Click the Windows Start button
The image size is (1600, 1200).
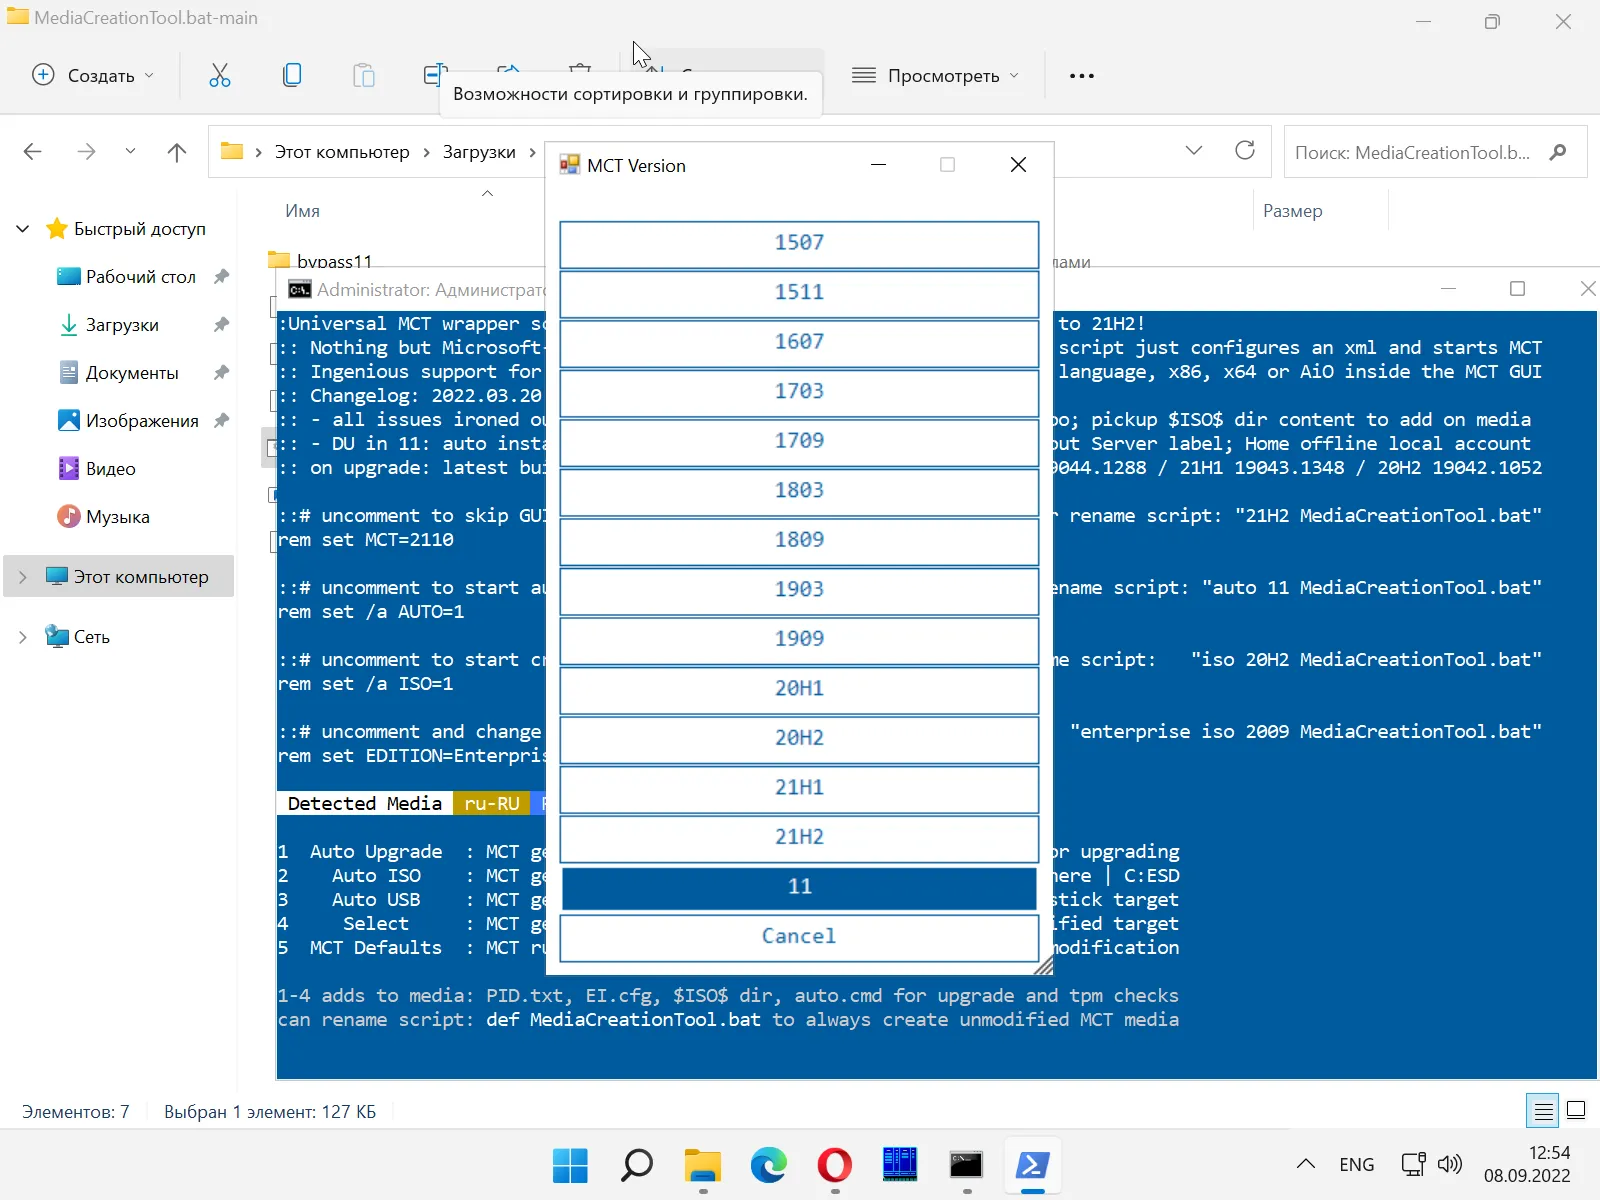pos(570,1165)
